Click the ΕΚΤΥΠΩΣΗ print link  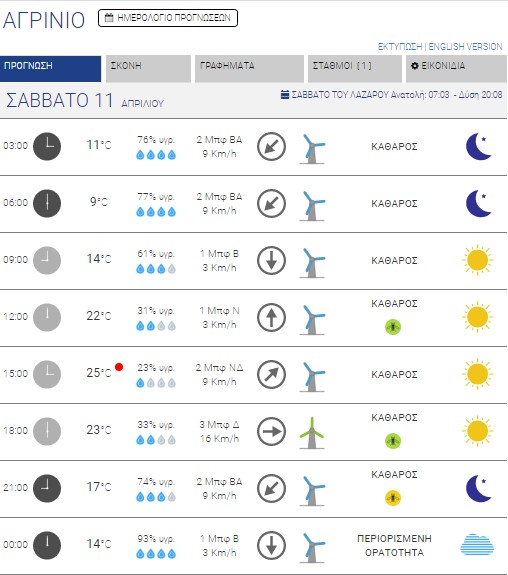[400, 47]
